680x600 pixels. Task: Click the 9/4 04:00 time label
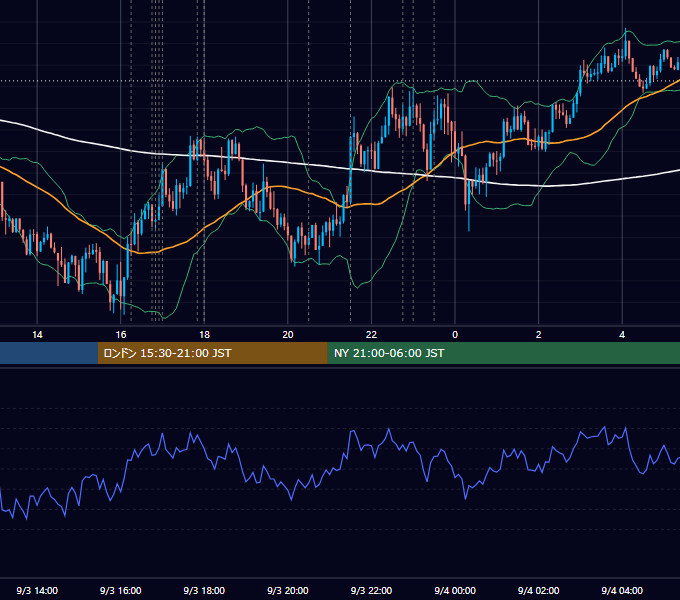pyautogui.click(x=622, y=591)
